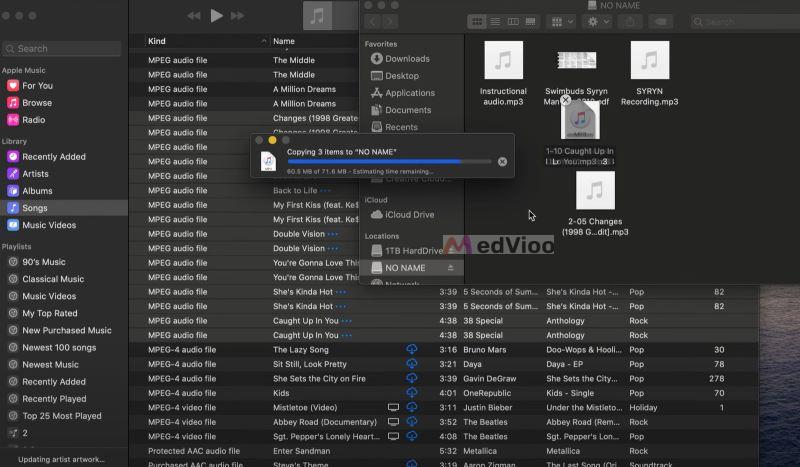This screenshot has width=800, height=467.
Task: Select the 1TB HardDrive location
Action: click(407, 251)
